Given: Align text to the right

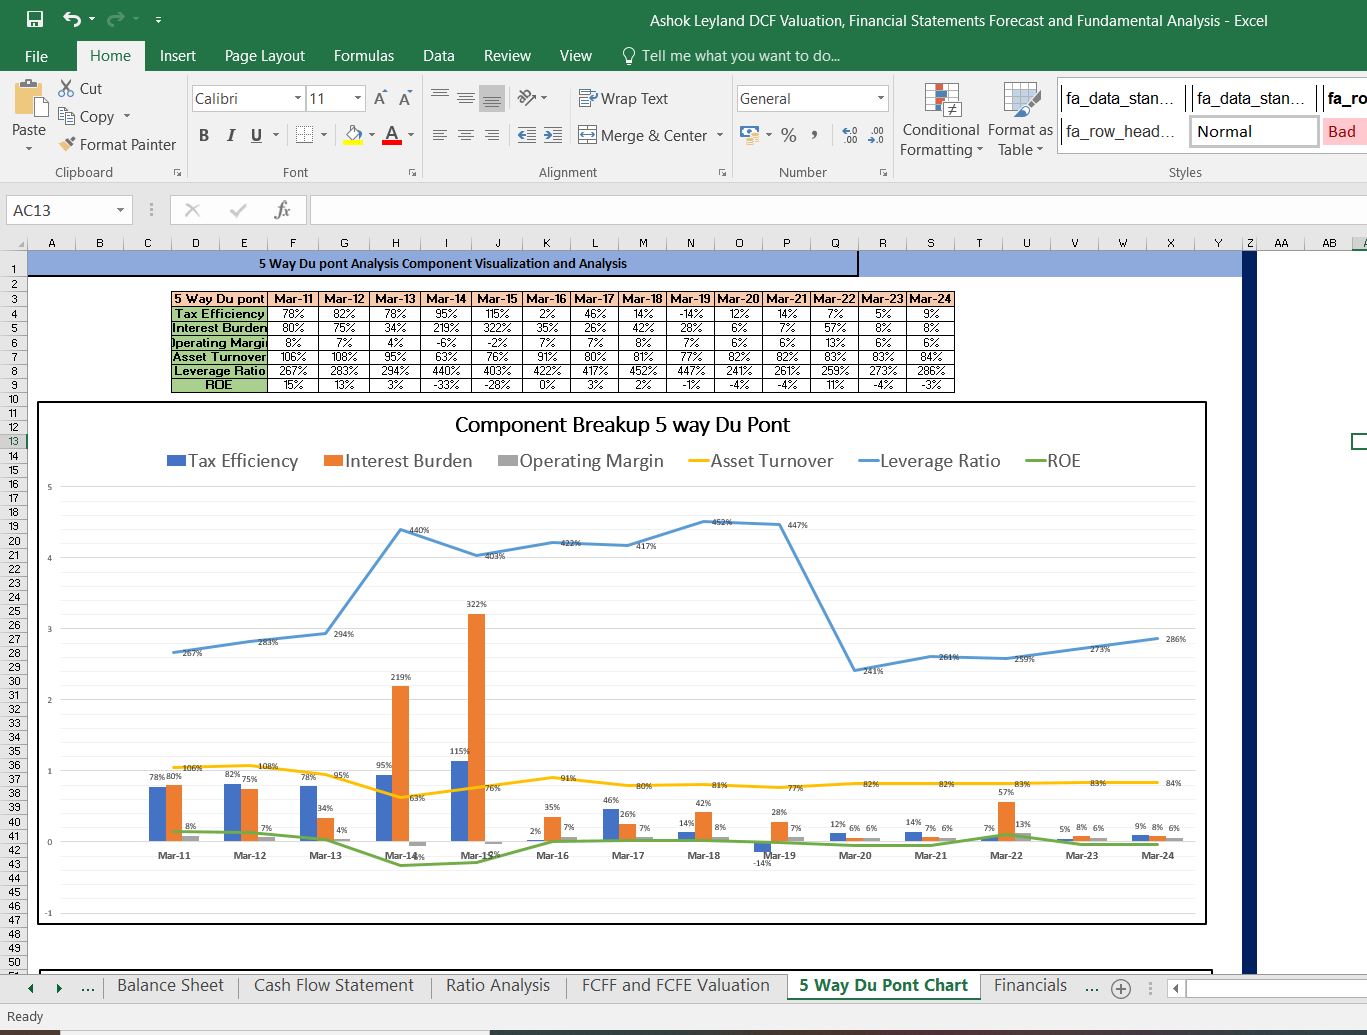Looking at the screenshot, I should click(x=492, y=135).
